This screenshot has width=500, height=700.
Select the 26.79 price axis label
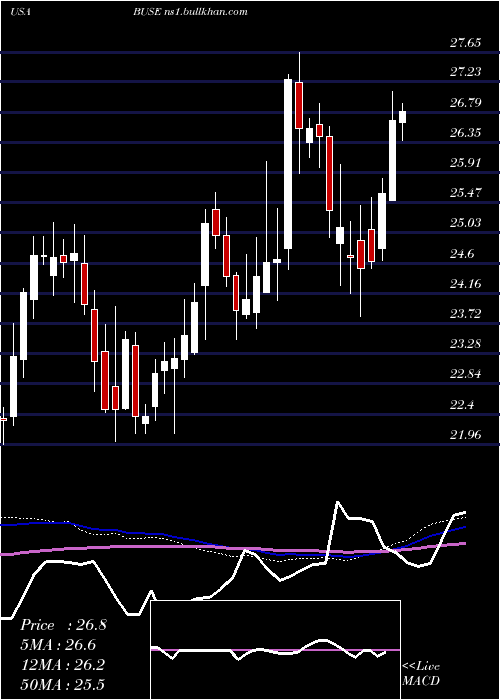click(x=466, y=103)
